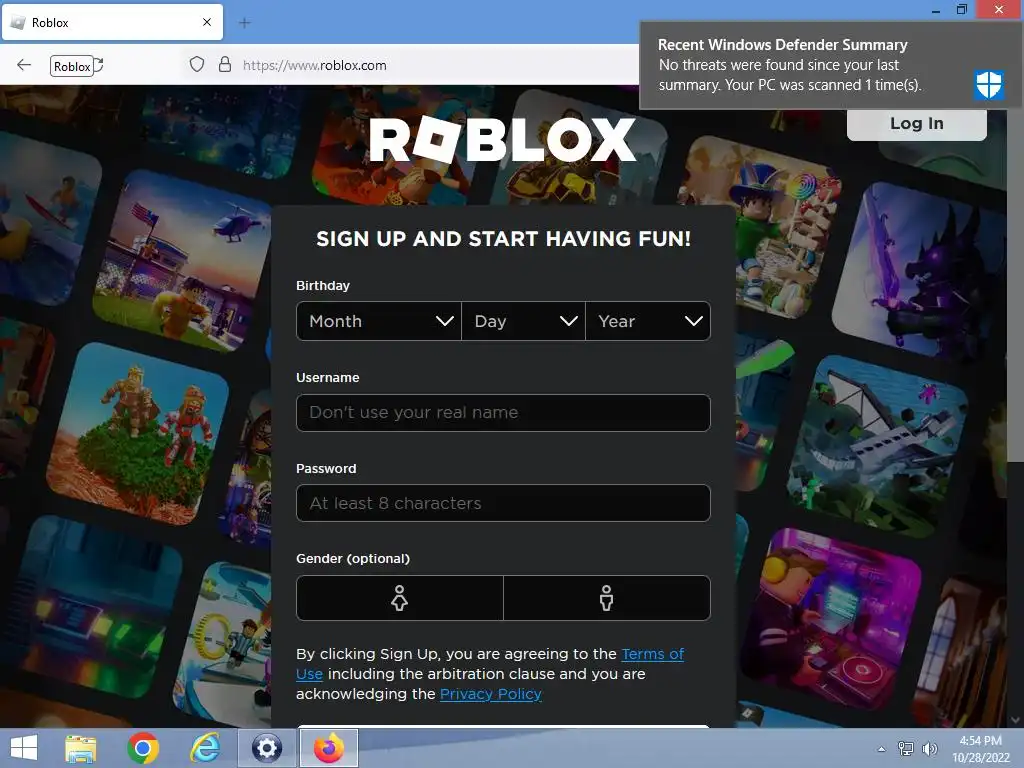Click the Recent Windows Defender Summary notification
The image size is (1024, 768).
point(829,65)
